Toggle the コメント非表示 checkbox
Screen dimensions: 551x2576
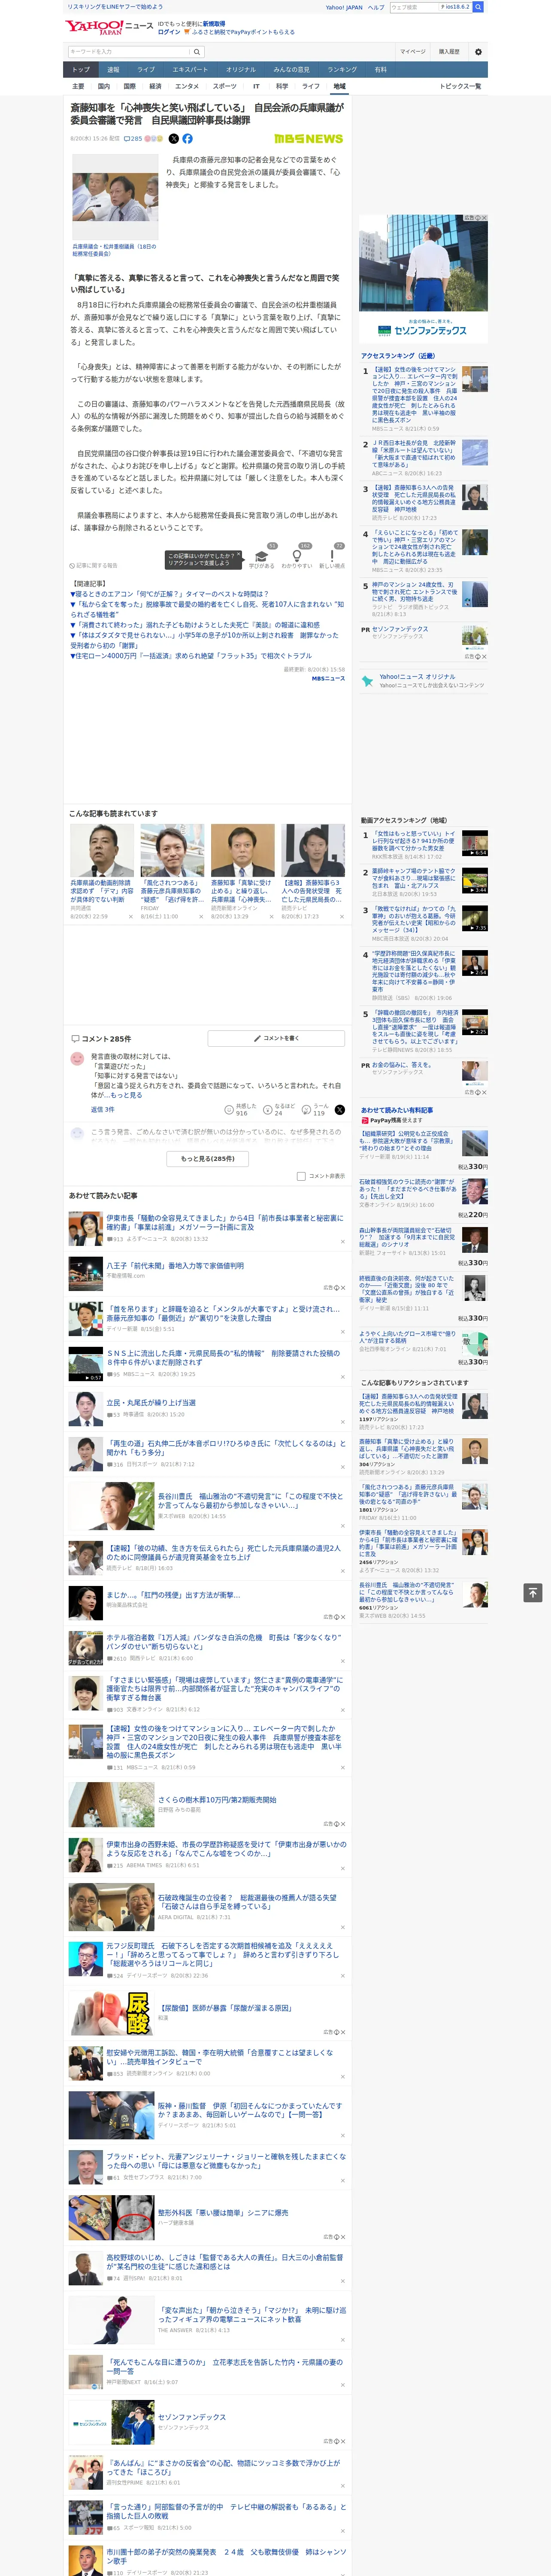point(301,1176)
